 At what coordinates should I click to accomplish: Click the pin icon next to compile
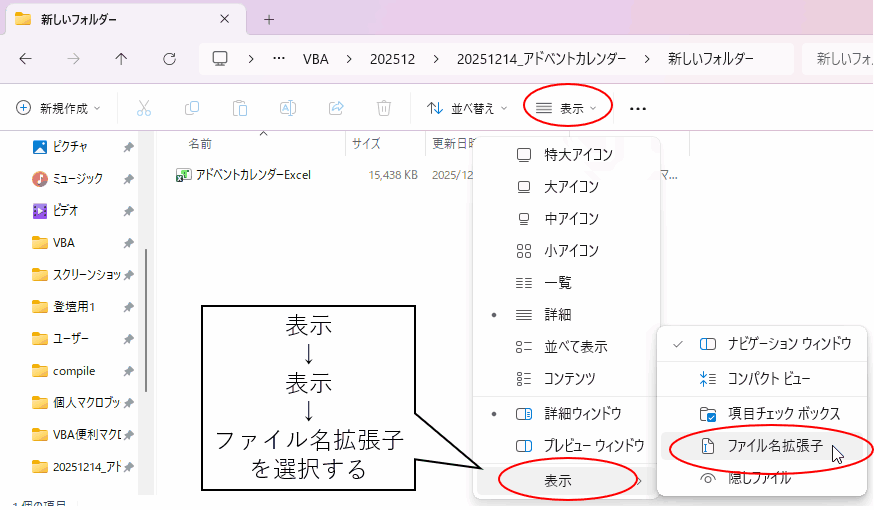pyautogui.click(x=128, y=371)
